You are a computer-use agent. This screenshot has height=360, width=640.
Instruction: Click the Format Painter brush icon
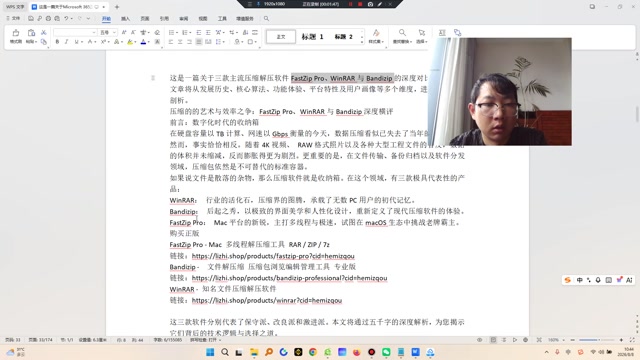[16, 33]
